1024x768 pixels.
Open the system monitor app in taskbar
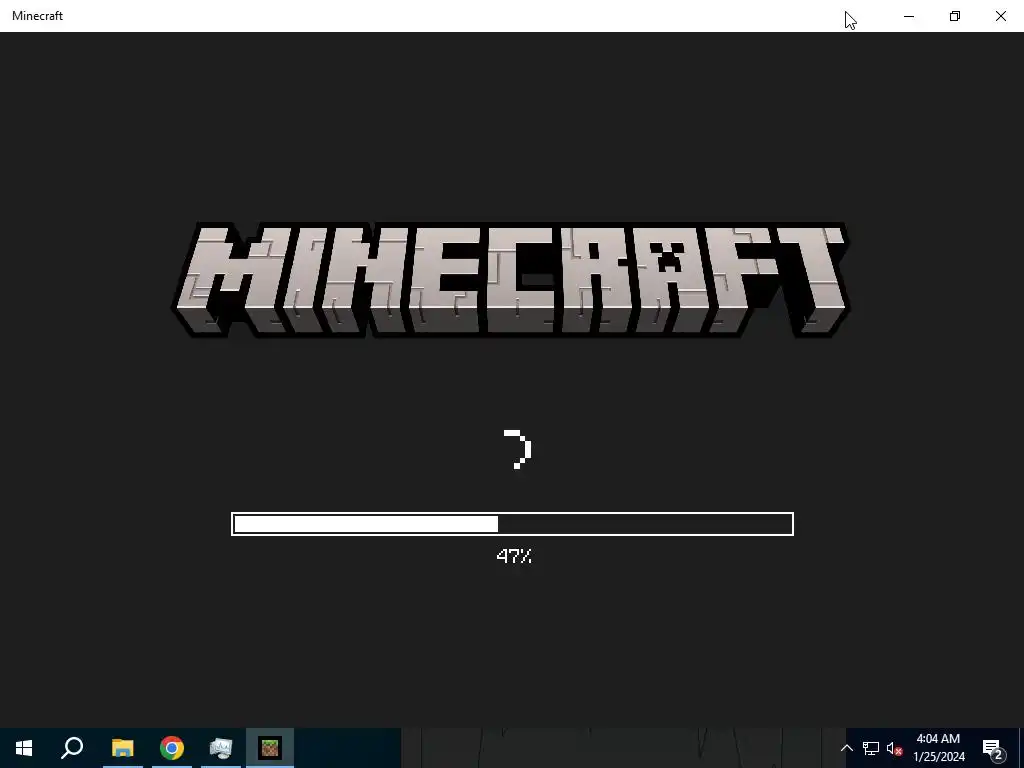(221, 748)
